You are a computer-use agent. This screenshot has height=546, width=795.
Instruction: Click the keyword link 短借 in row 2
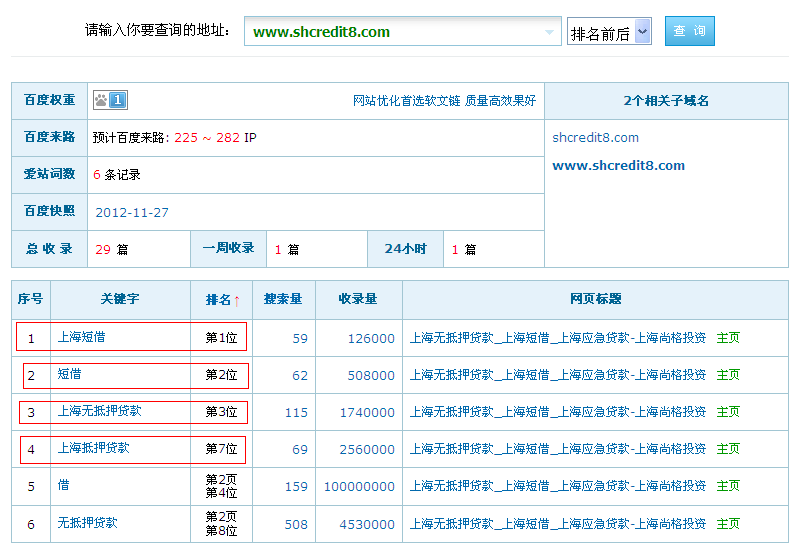[69, 374]
